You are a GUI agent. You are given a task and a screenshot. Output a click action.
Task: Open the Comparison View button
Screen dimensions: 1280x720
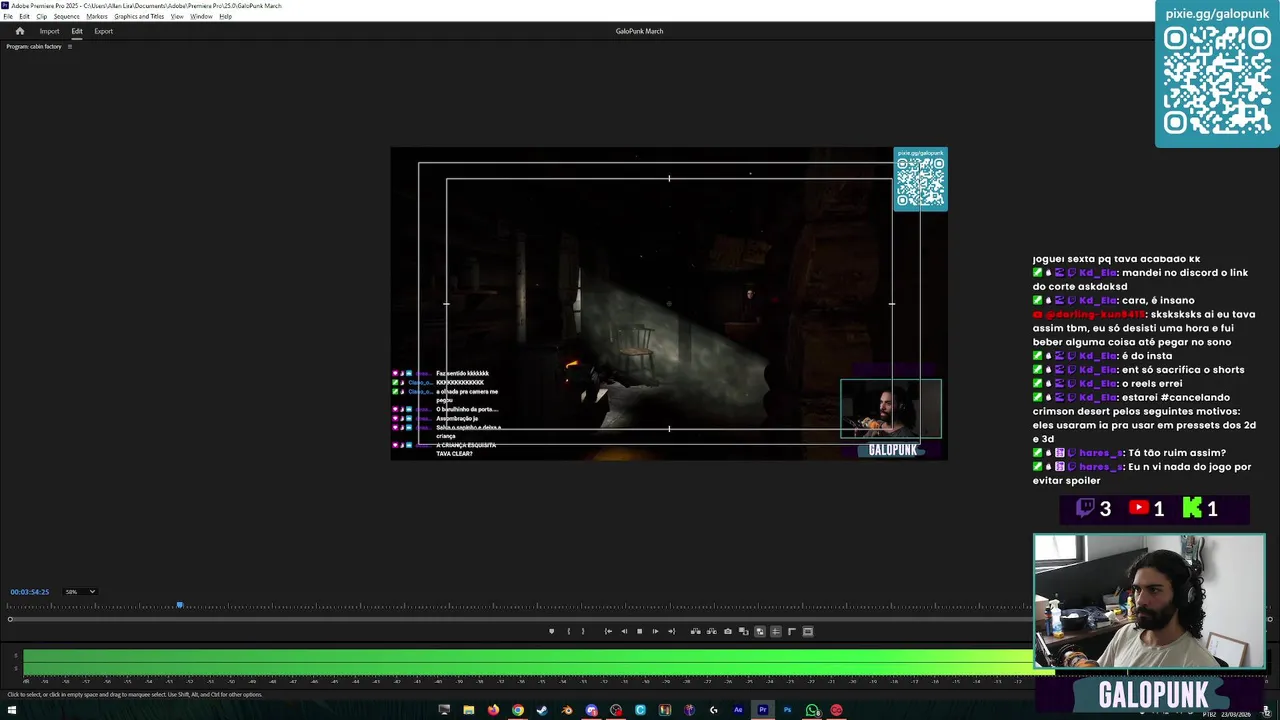(743, 631)
